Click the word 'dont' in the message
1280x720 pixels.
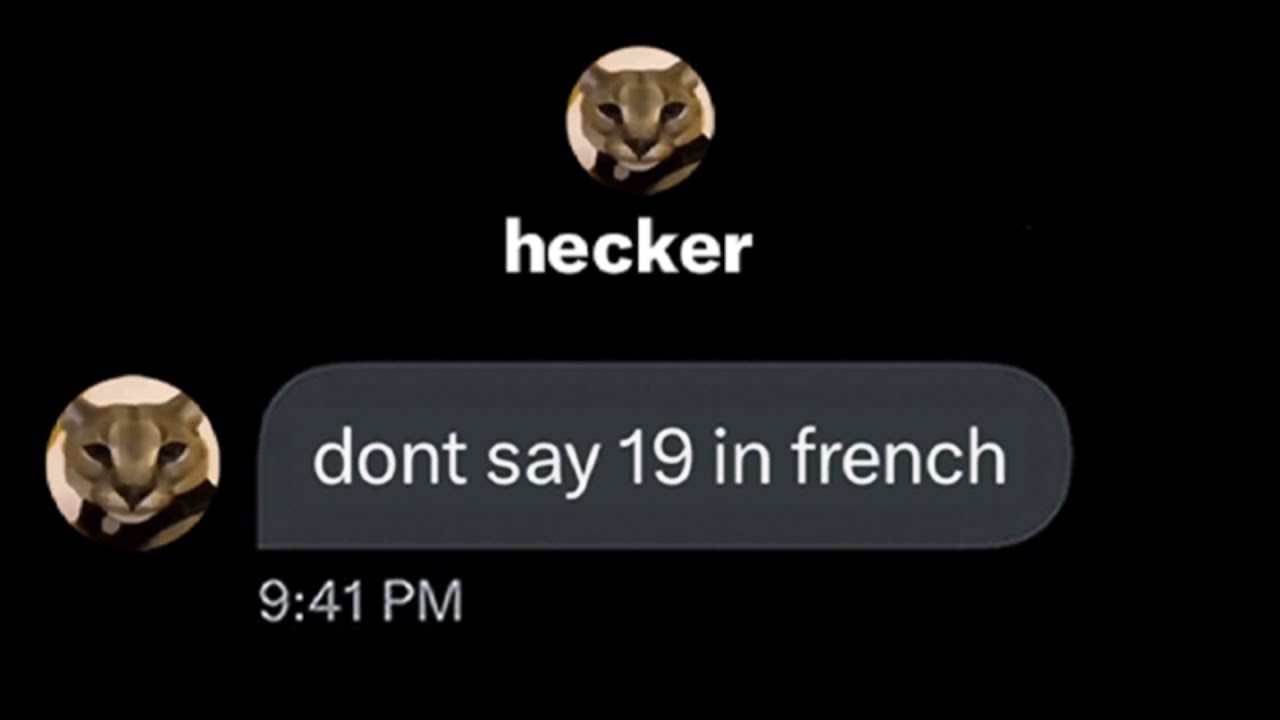tap(390, 457)
